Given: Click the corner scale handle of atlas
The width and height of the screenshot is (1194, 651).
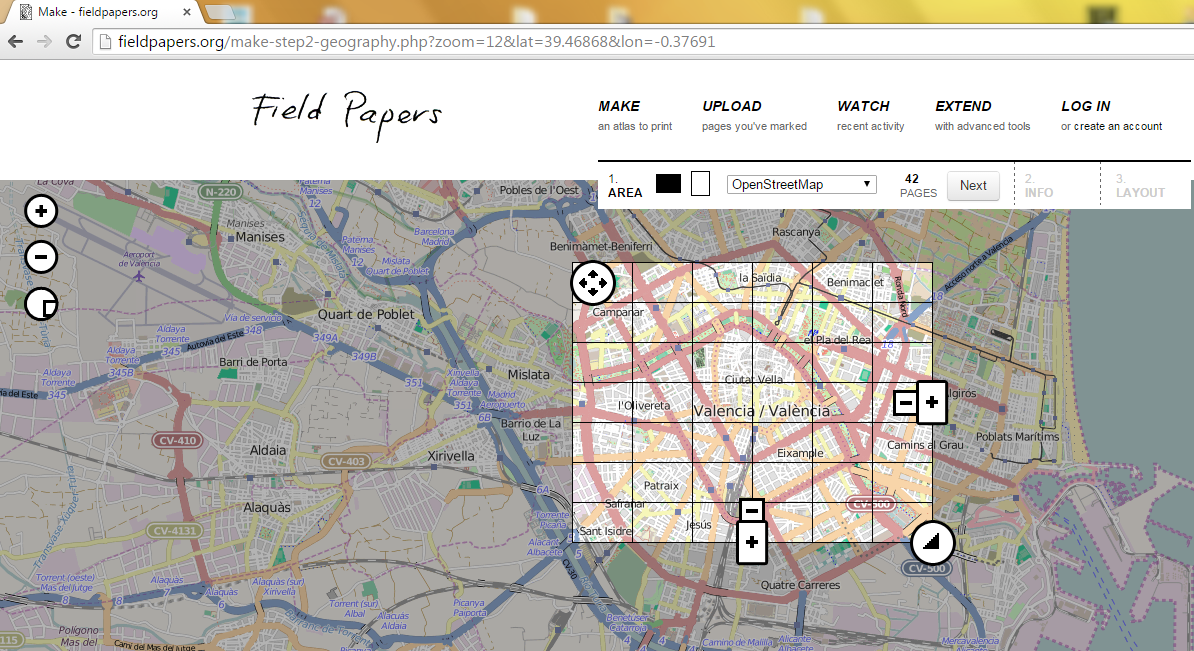Looking at the screenshot, I should pos(932,542).
